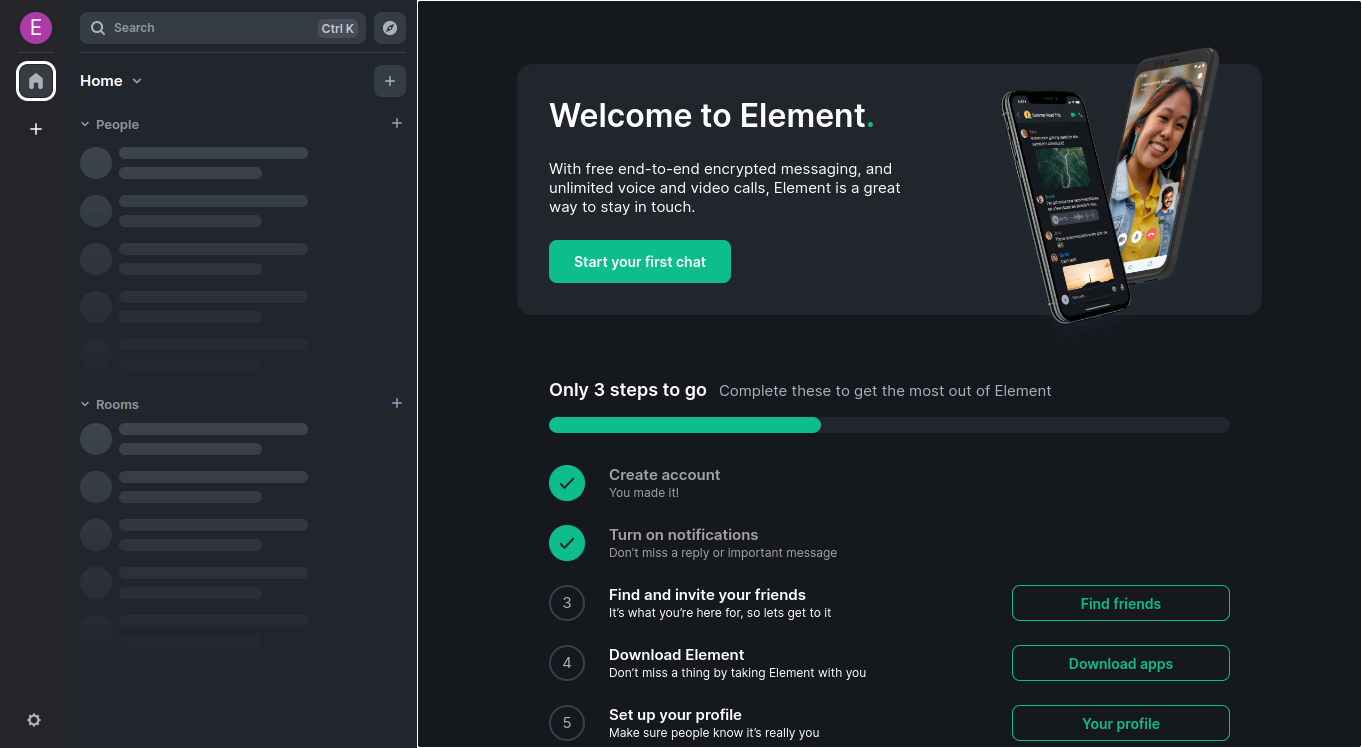Click the Search field
The width and height of the screenshot is (1362, 748).
click(223, 28)
